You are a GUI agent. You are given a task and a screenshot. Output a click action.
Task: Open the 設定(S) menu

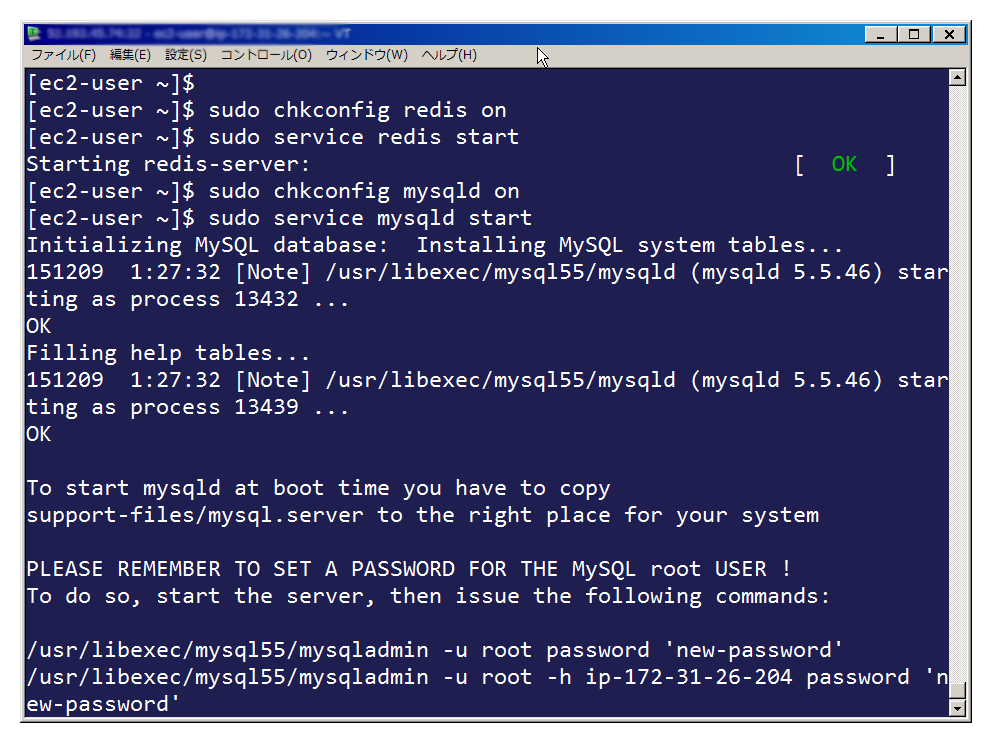186,55
